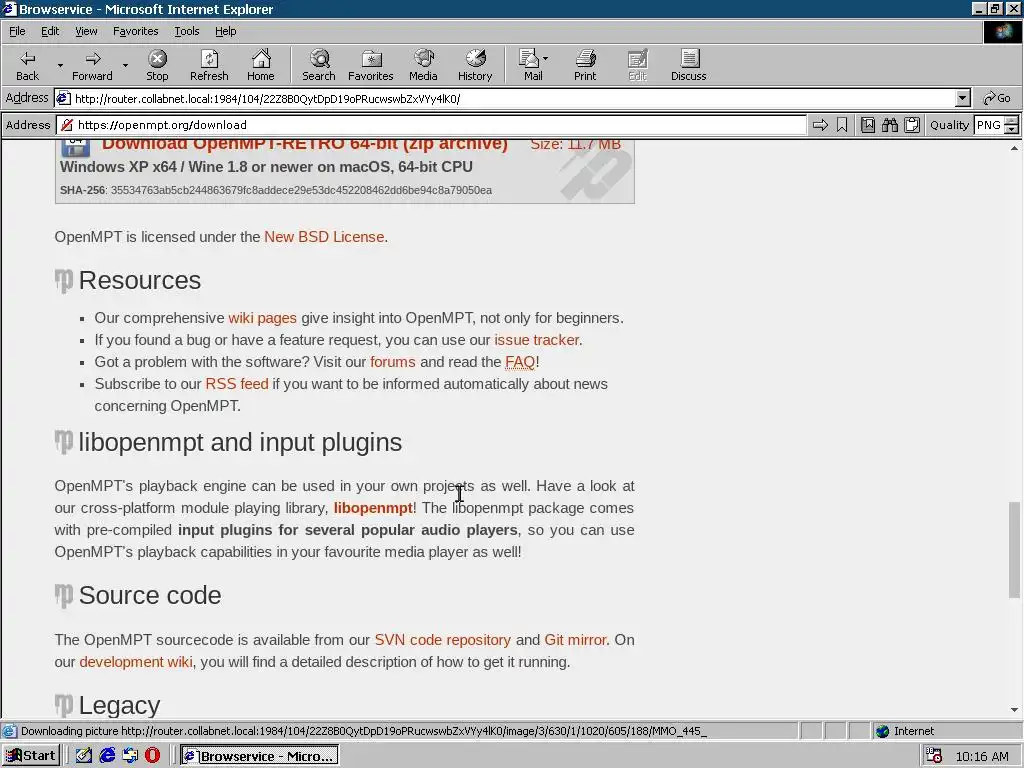Image resolution: width=1024 pixels, height=768 pixels.
Task: Open the IE address bar dropdown
Action: click(x=963, y=99)
